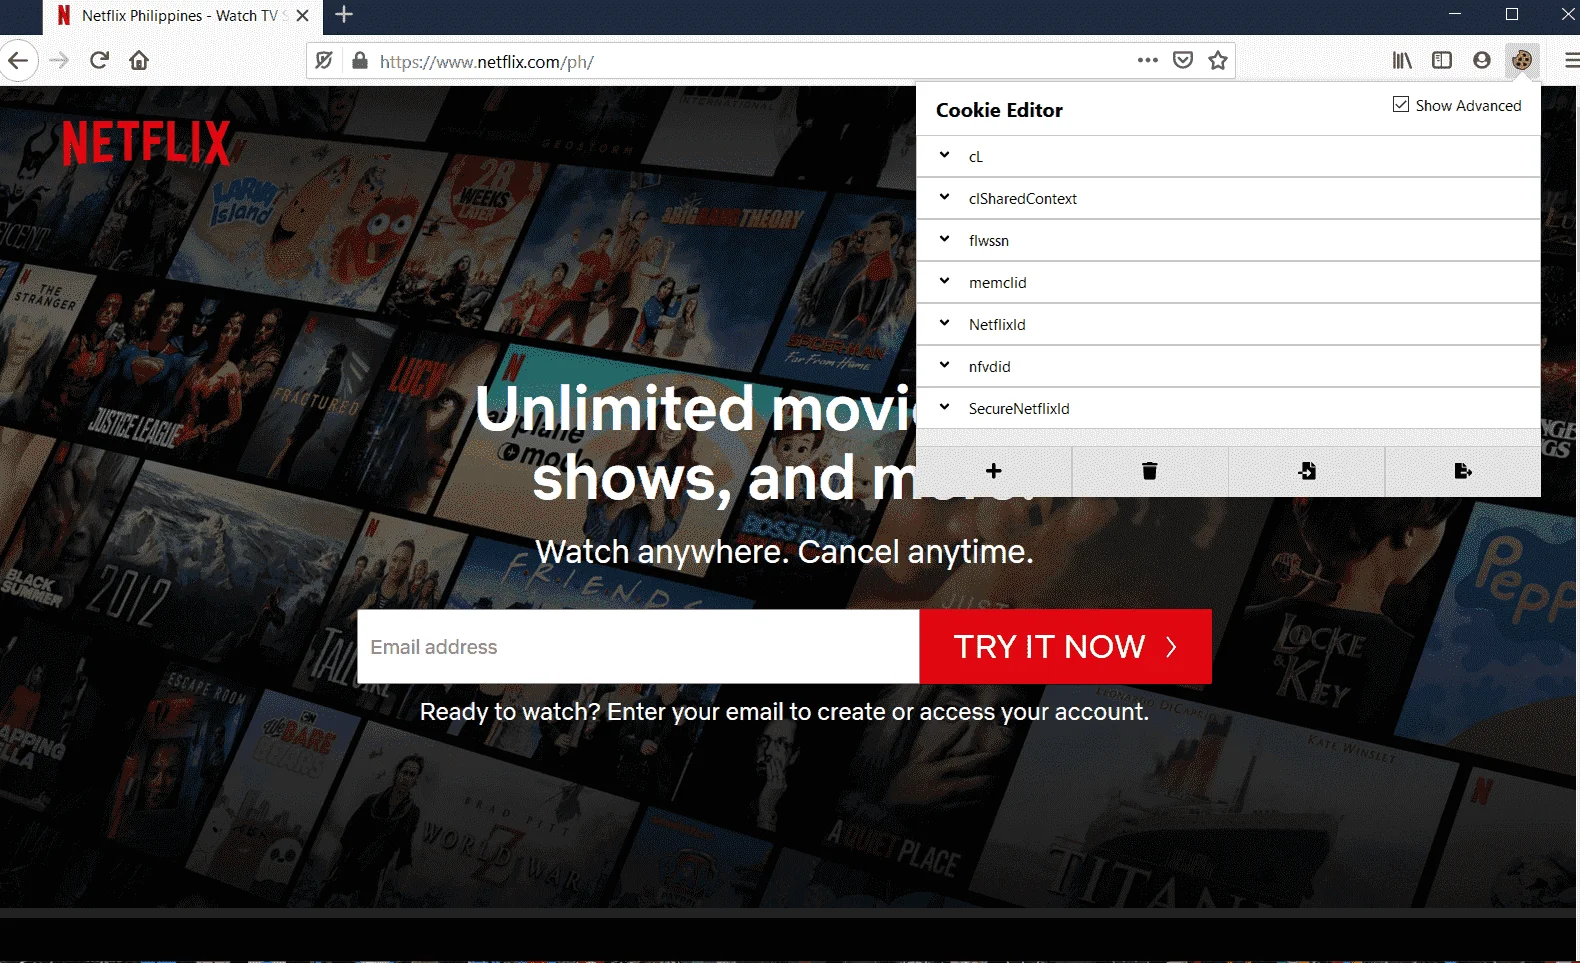Image resolution: width=1580 pixels, height=963 pixels.
Task: Expand the flwssn cookie chevron
Action: pyautogui.click(x=944, y=239)
